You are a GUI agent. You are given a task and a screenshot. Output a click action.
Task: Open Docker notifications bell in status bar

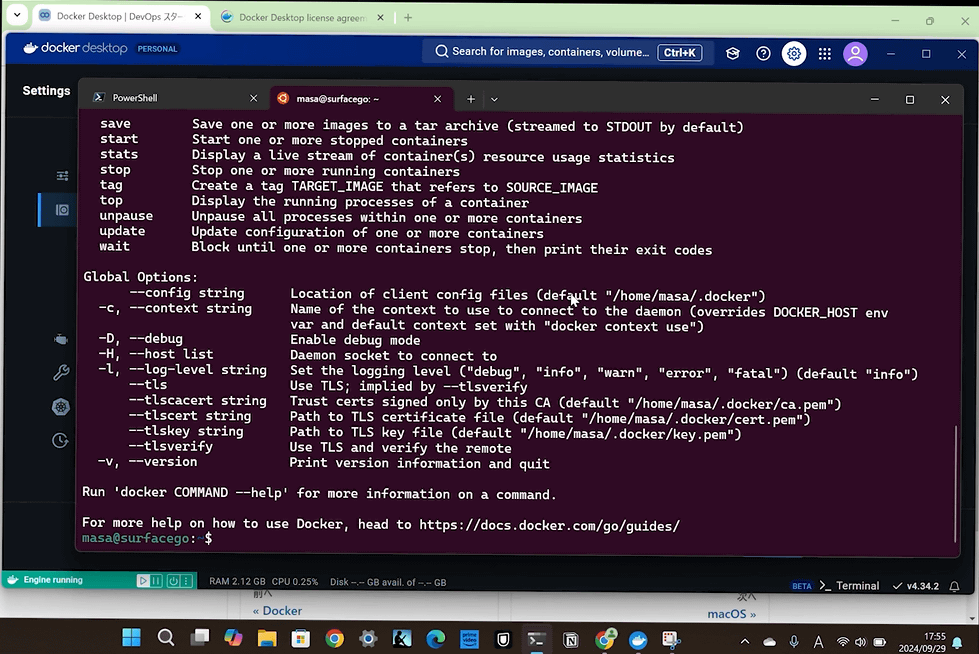pyautogui.click(x=954, y=586)
